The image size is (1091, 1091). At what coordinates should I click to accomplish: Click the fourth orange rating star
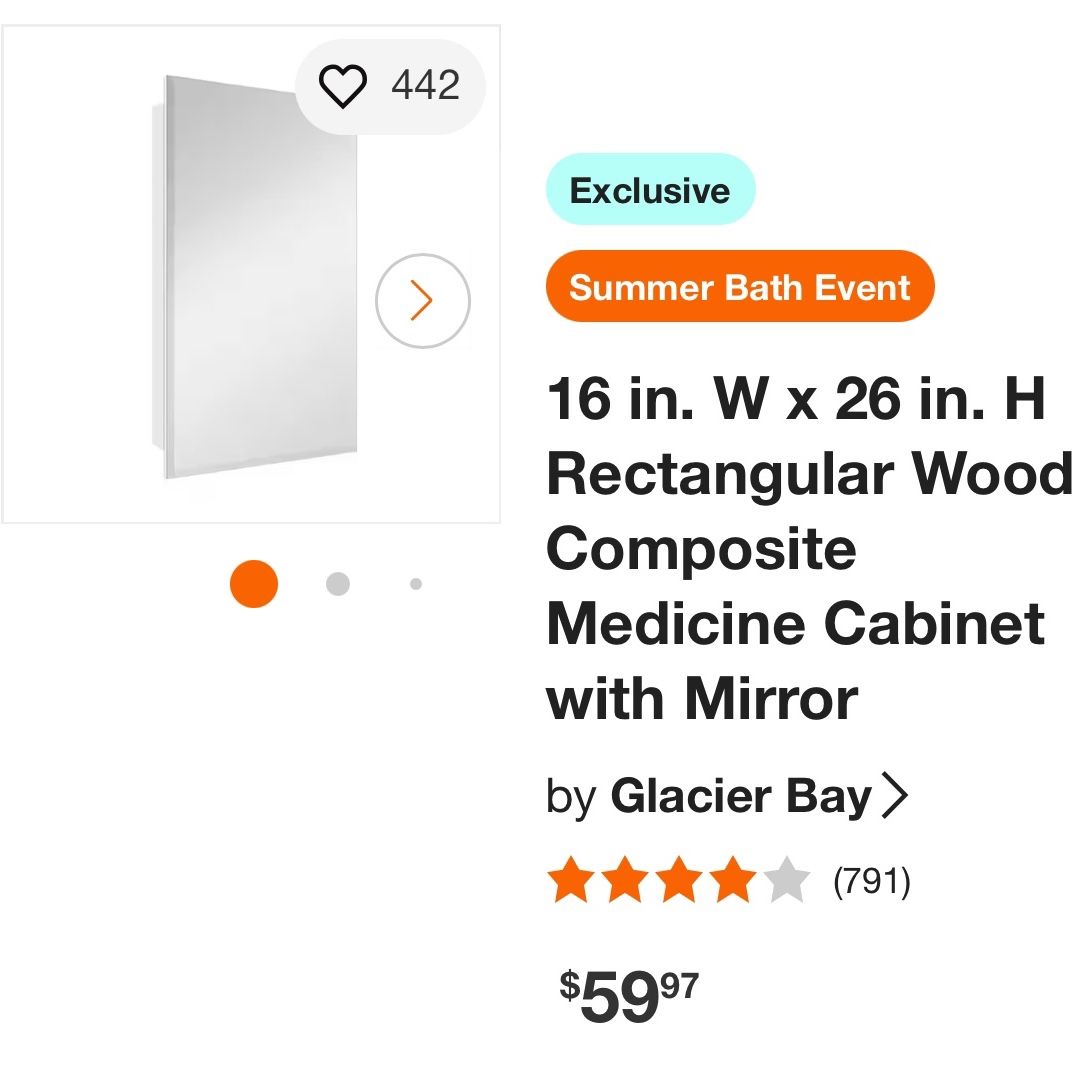click(x=733, y=880)
